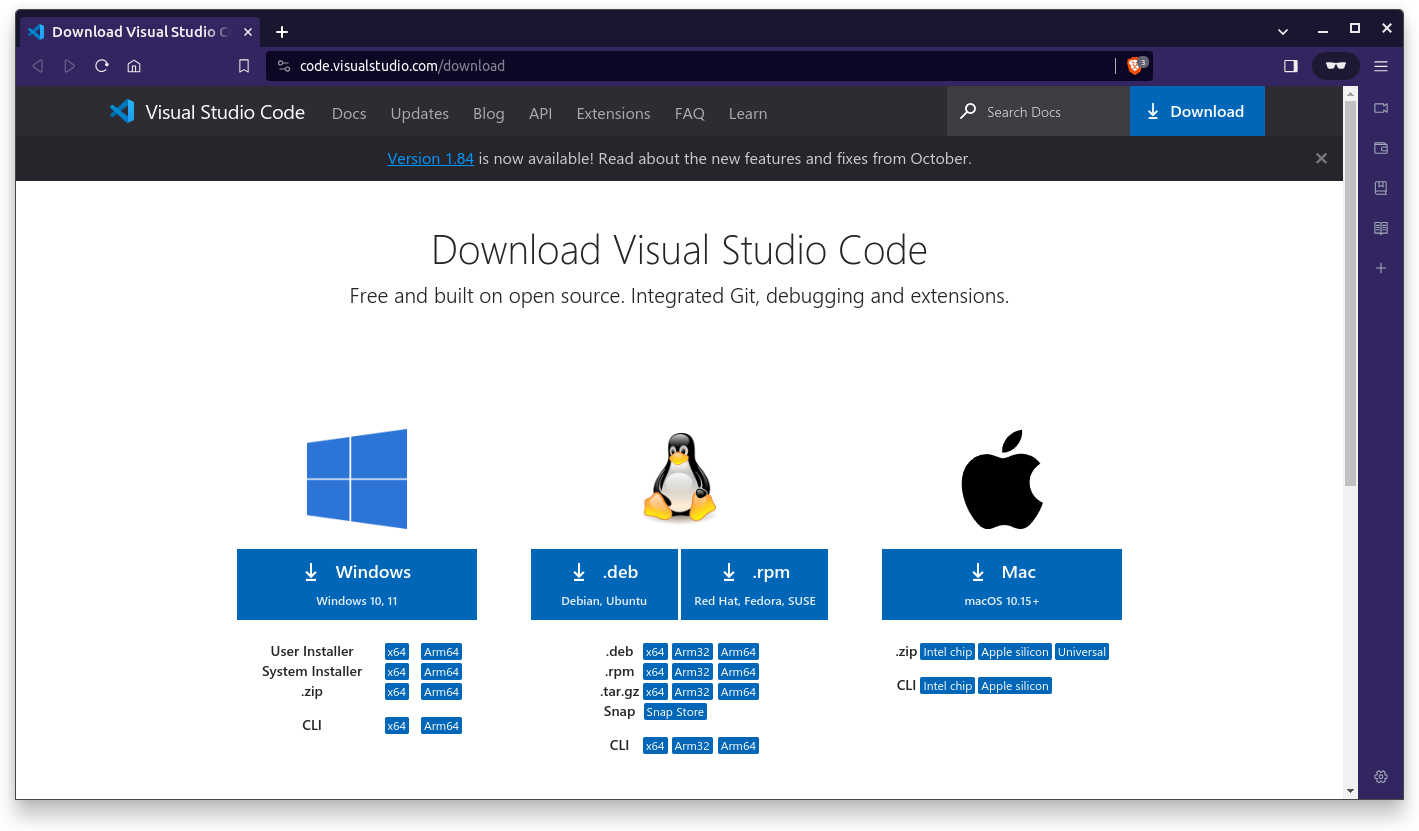This screenshot has width=1419, height=831.
Task: Click the scrollbar down arrow
Action: [1350, 791]
